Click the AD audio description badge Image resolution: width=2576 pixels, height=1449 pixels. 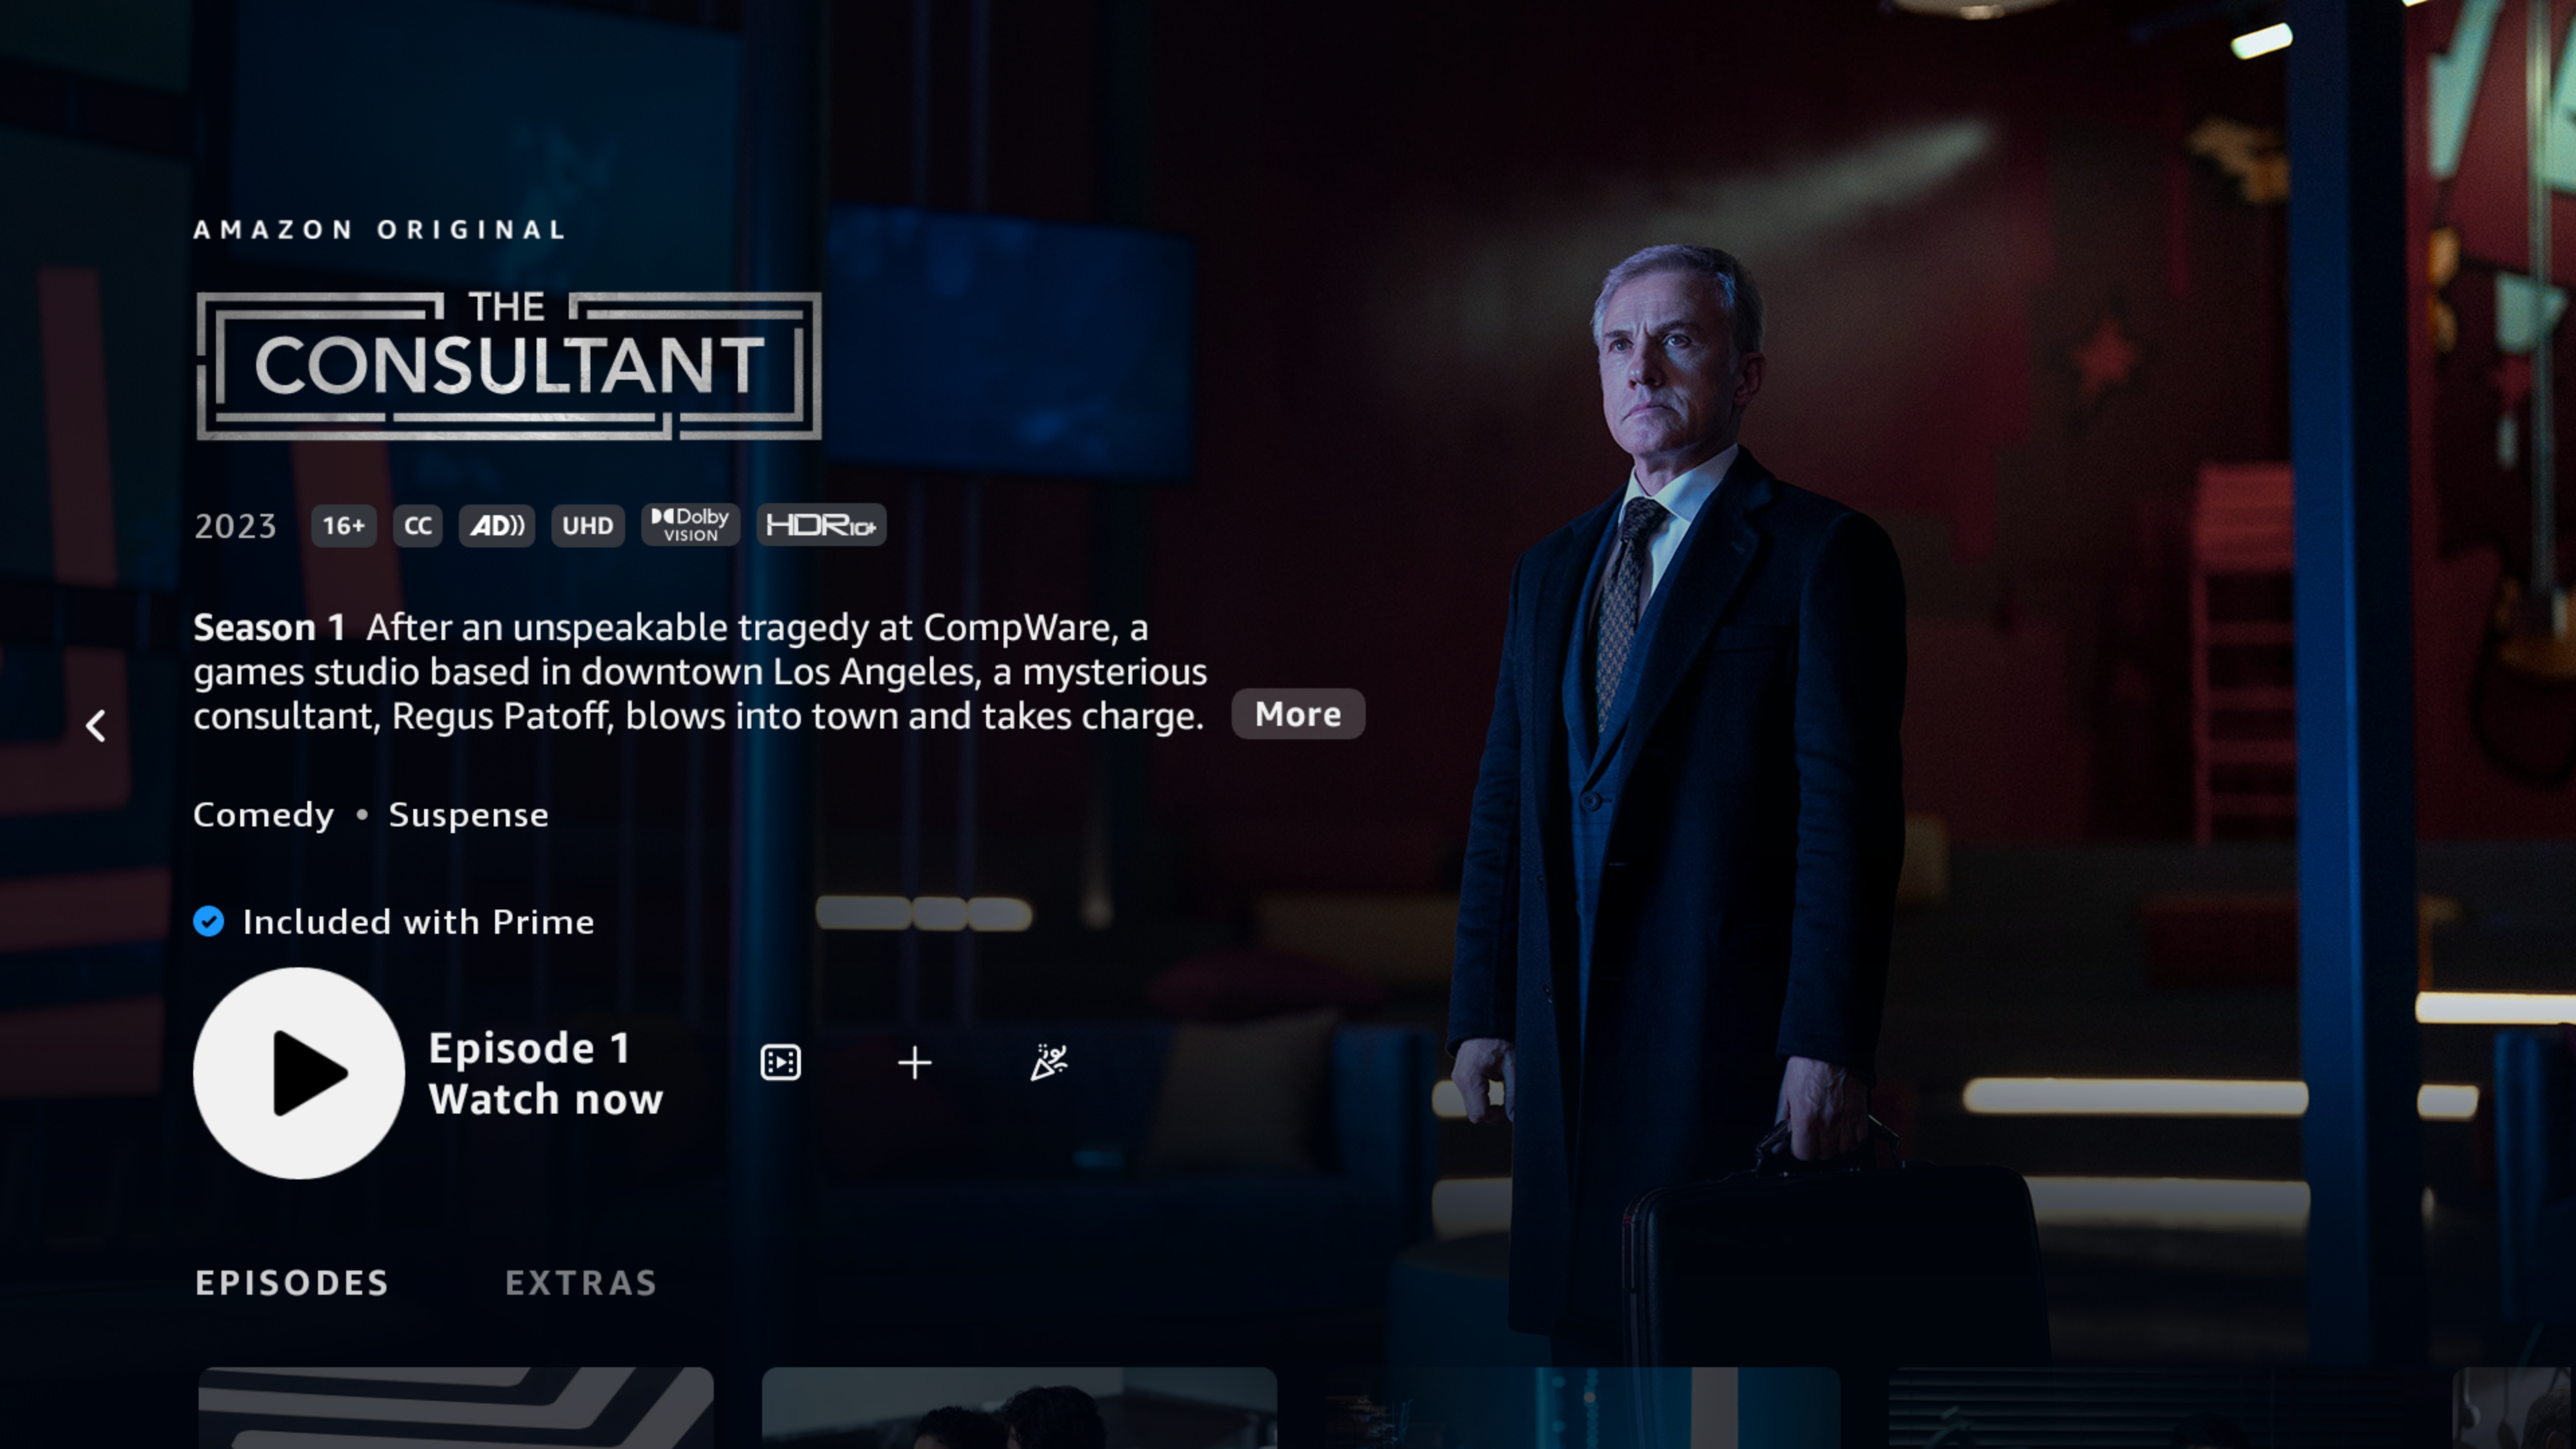coord(497,525)
